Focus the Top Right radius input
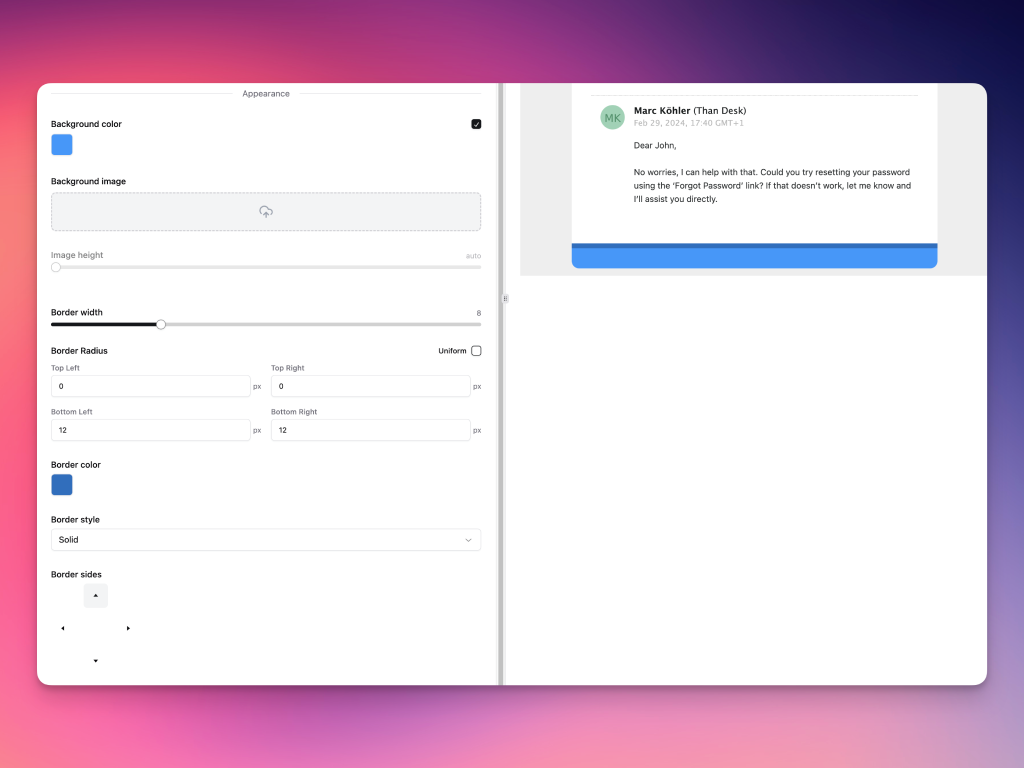 tap(370, 386)
